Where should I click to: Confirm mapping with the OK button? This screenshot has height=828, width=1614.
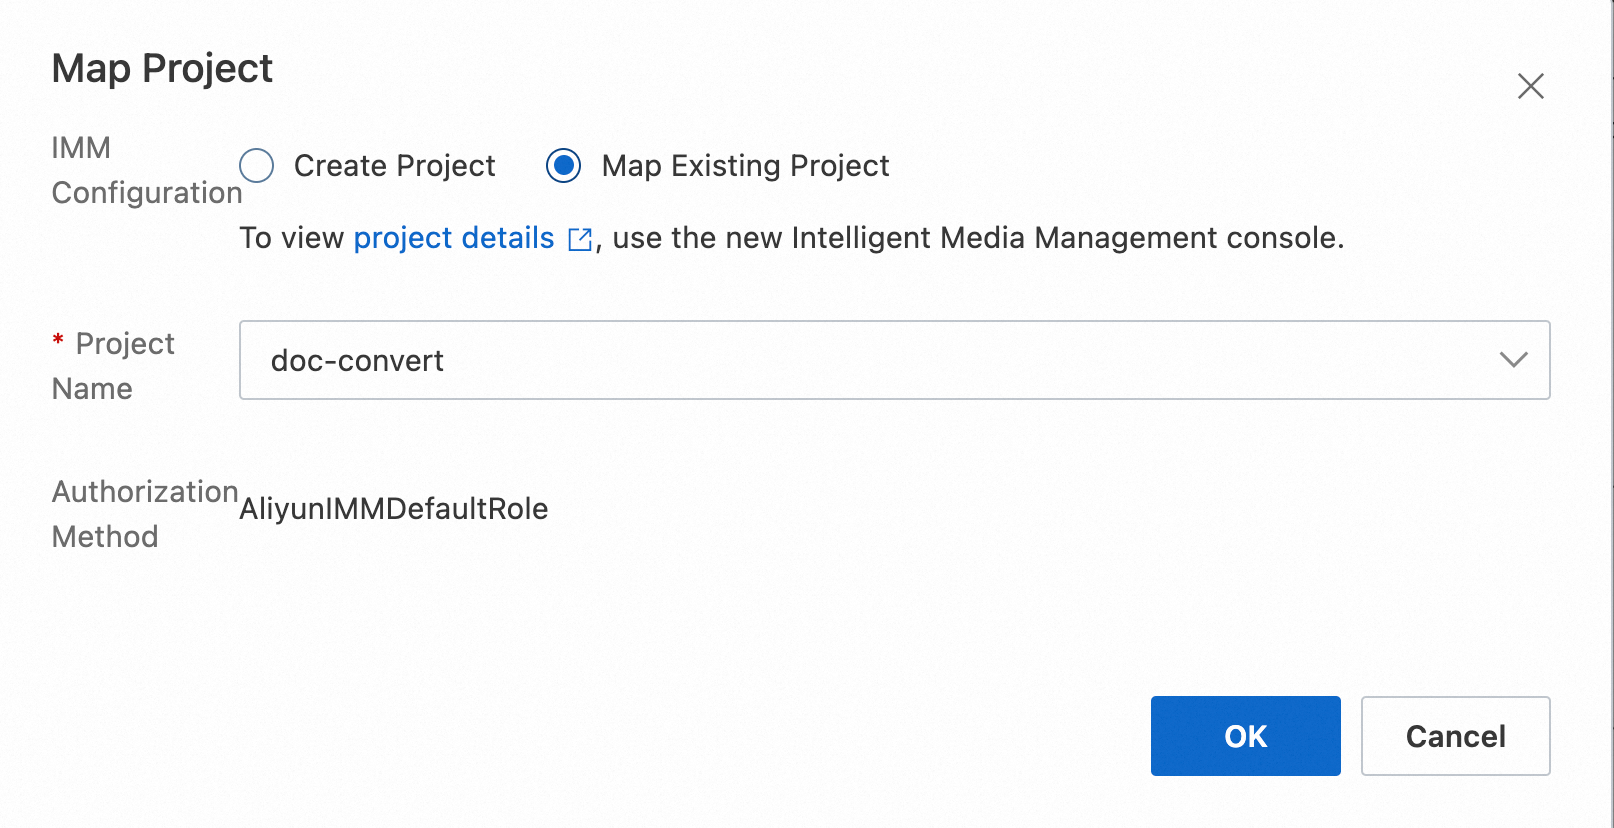tap(1245, 736)
